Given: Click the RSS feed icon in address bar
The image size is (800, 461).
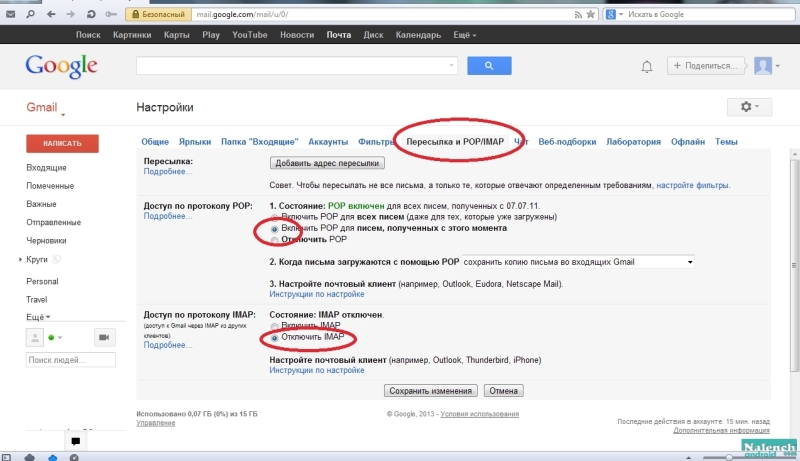Looking at the screenshot, I should pos(578,15).
